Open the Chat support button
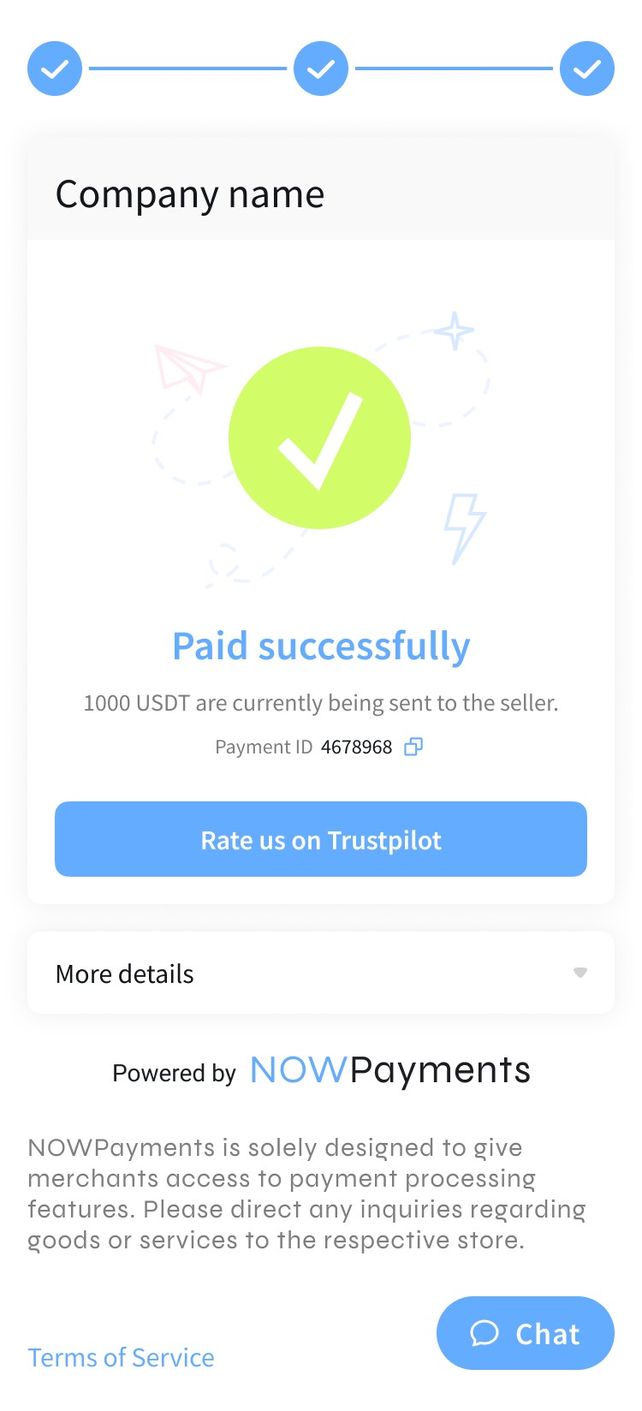 point(526,1333)
